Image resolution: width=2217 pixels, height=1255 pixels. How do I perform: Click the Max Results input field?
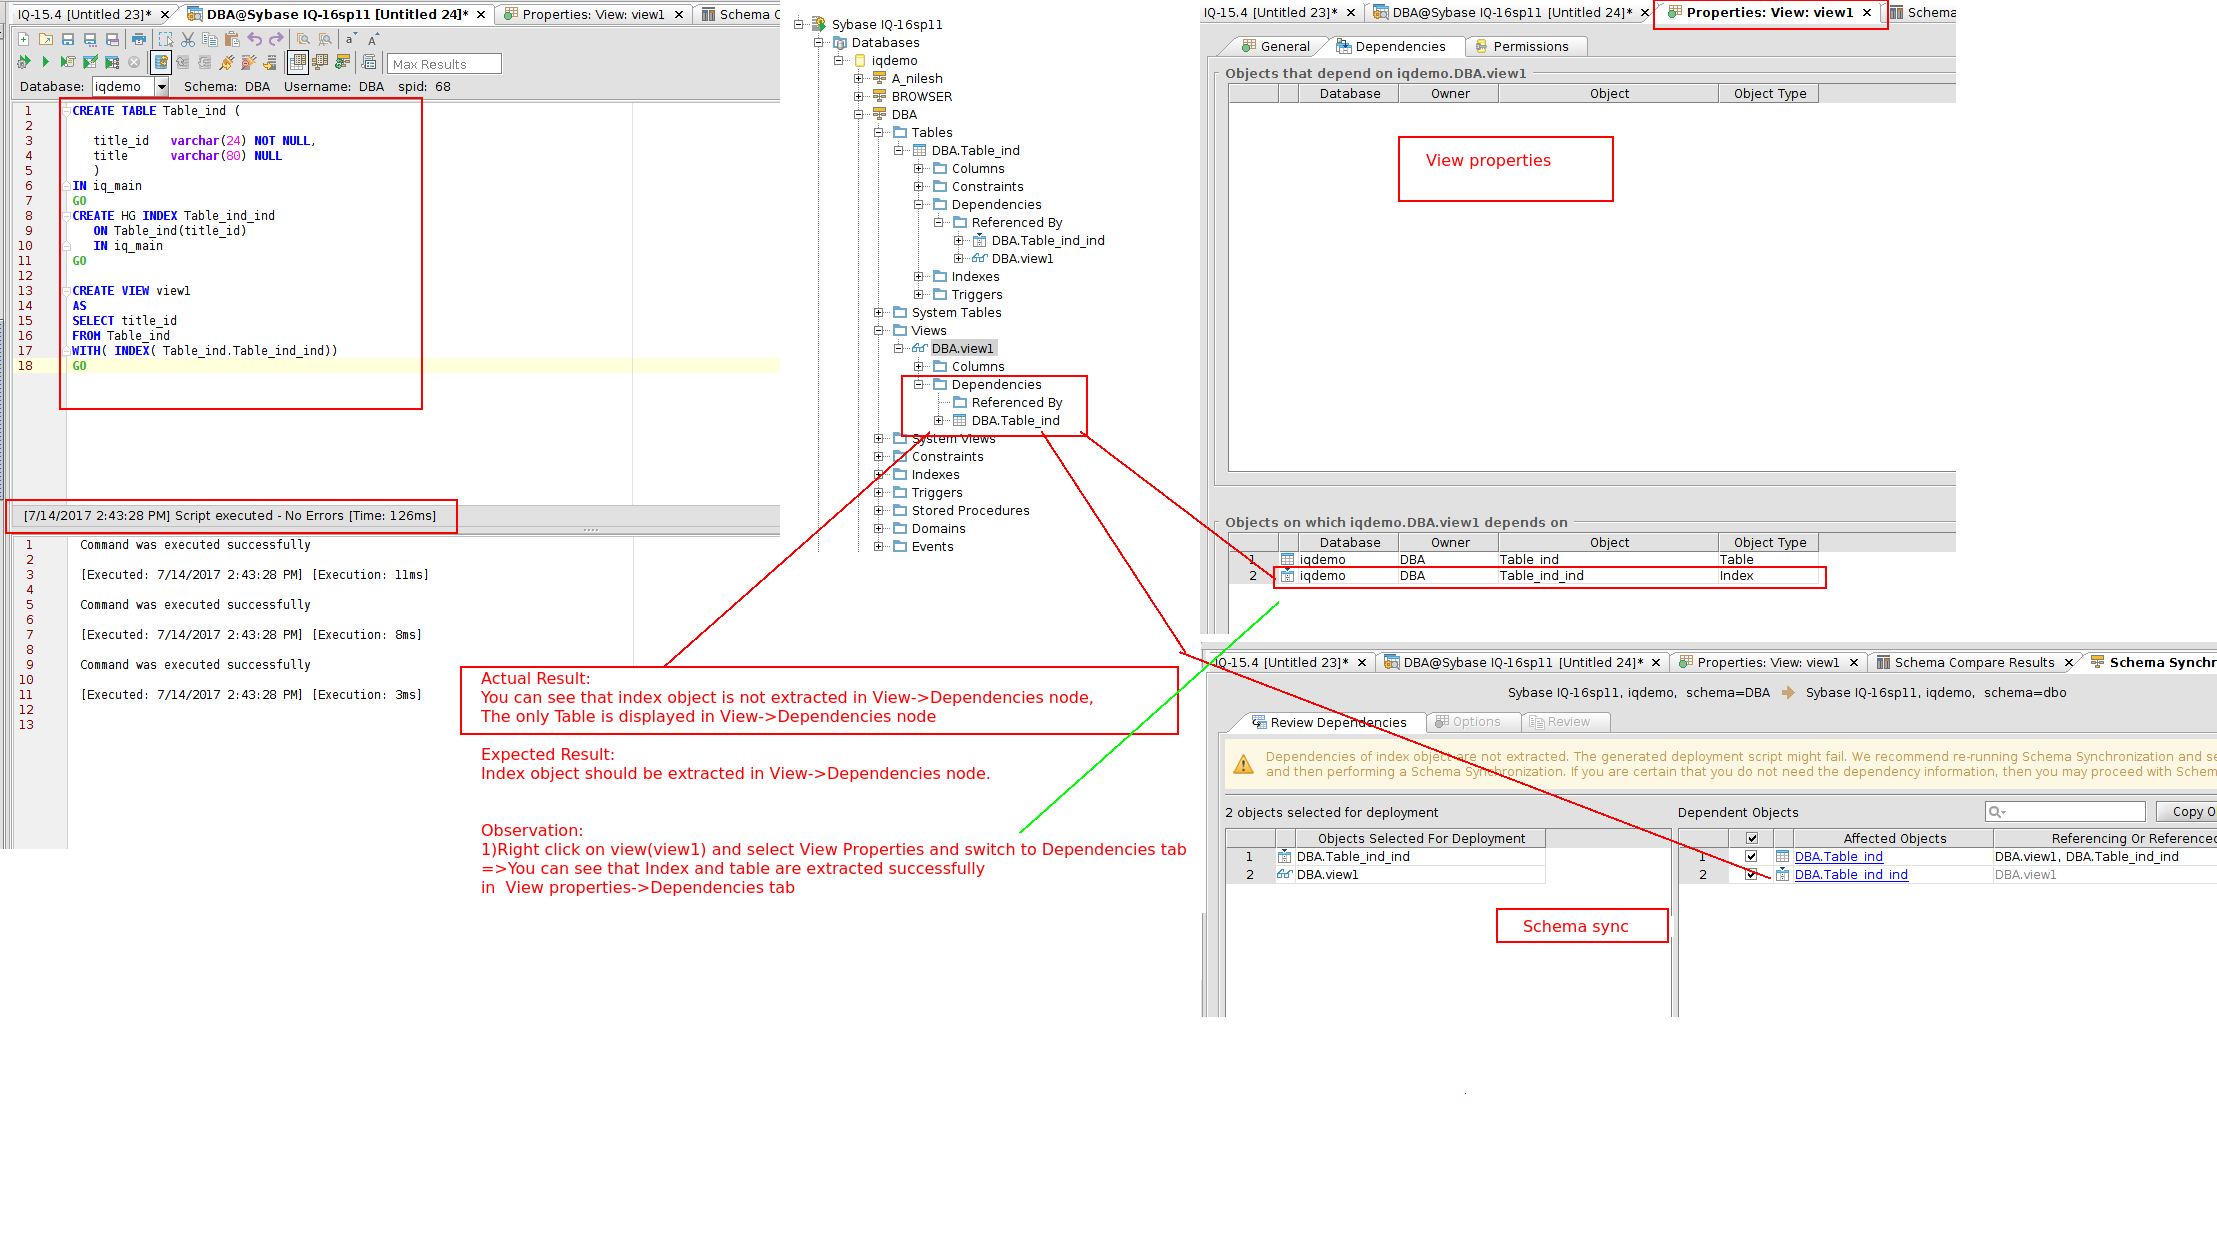443,64
